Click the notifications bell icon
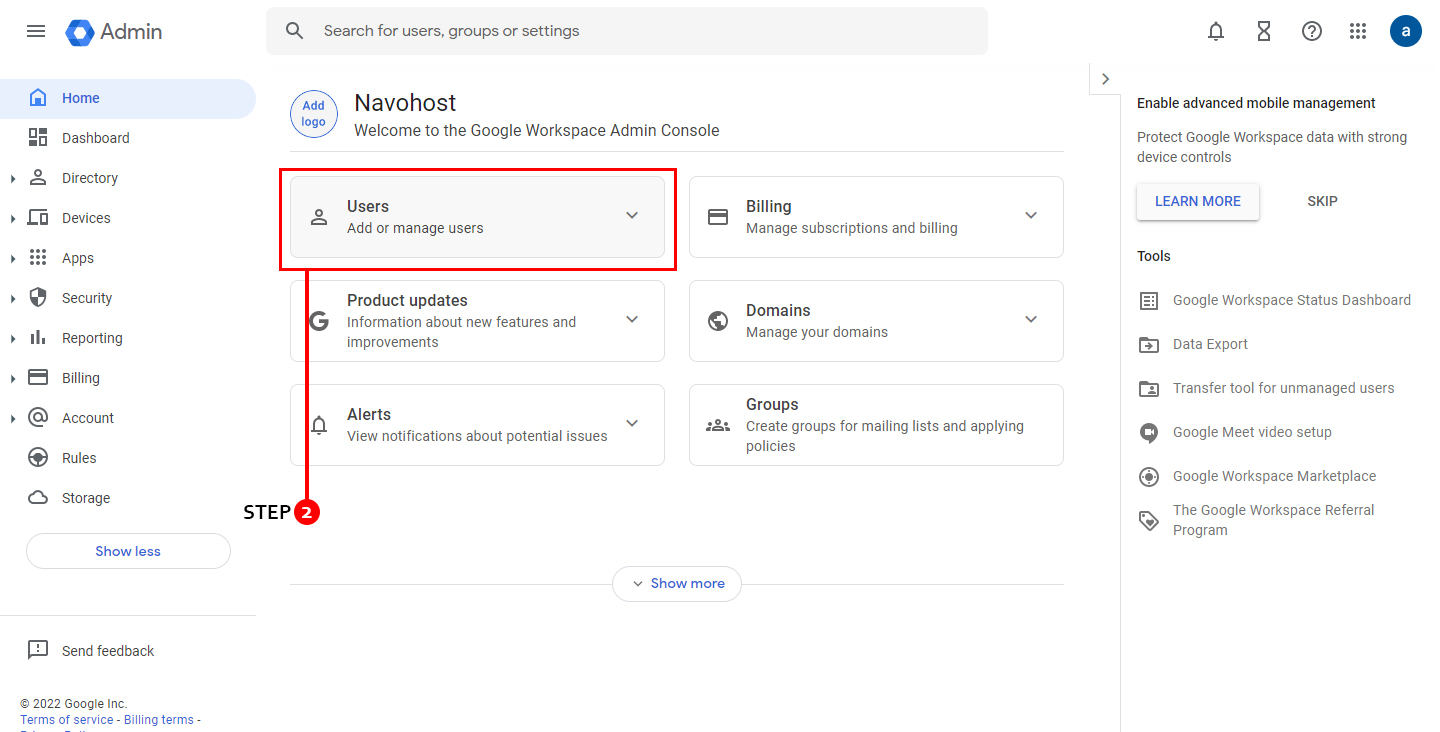1440x732 pixels. 1216,31
